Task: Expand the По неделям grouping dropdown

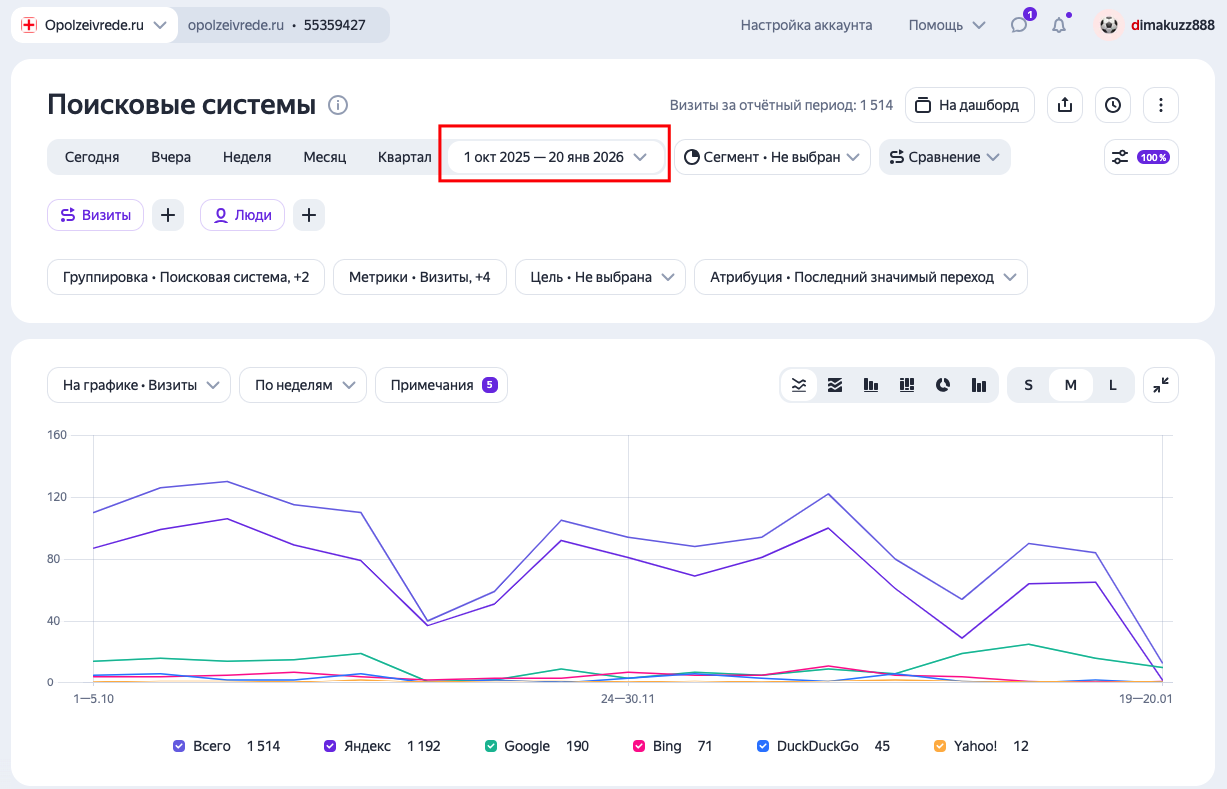Action: [x=303, y=385]
